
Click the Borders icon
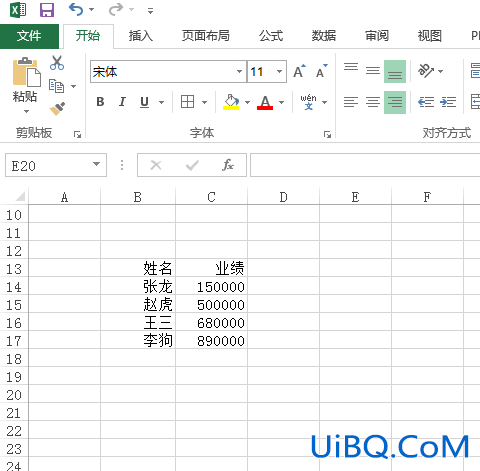187,102
